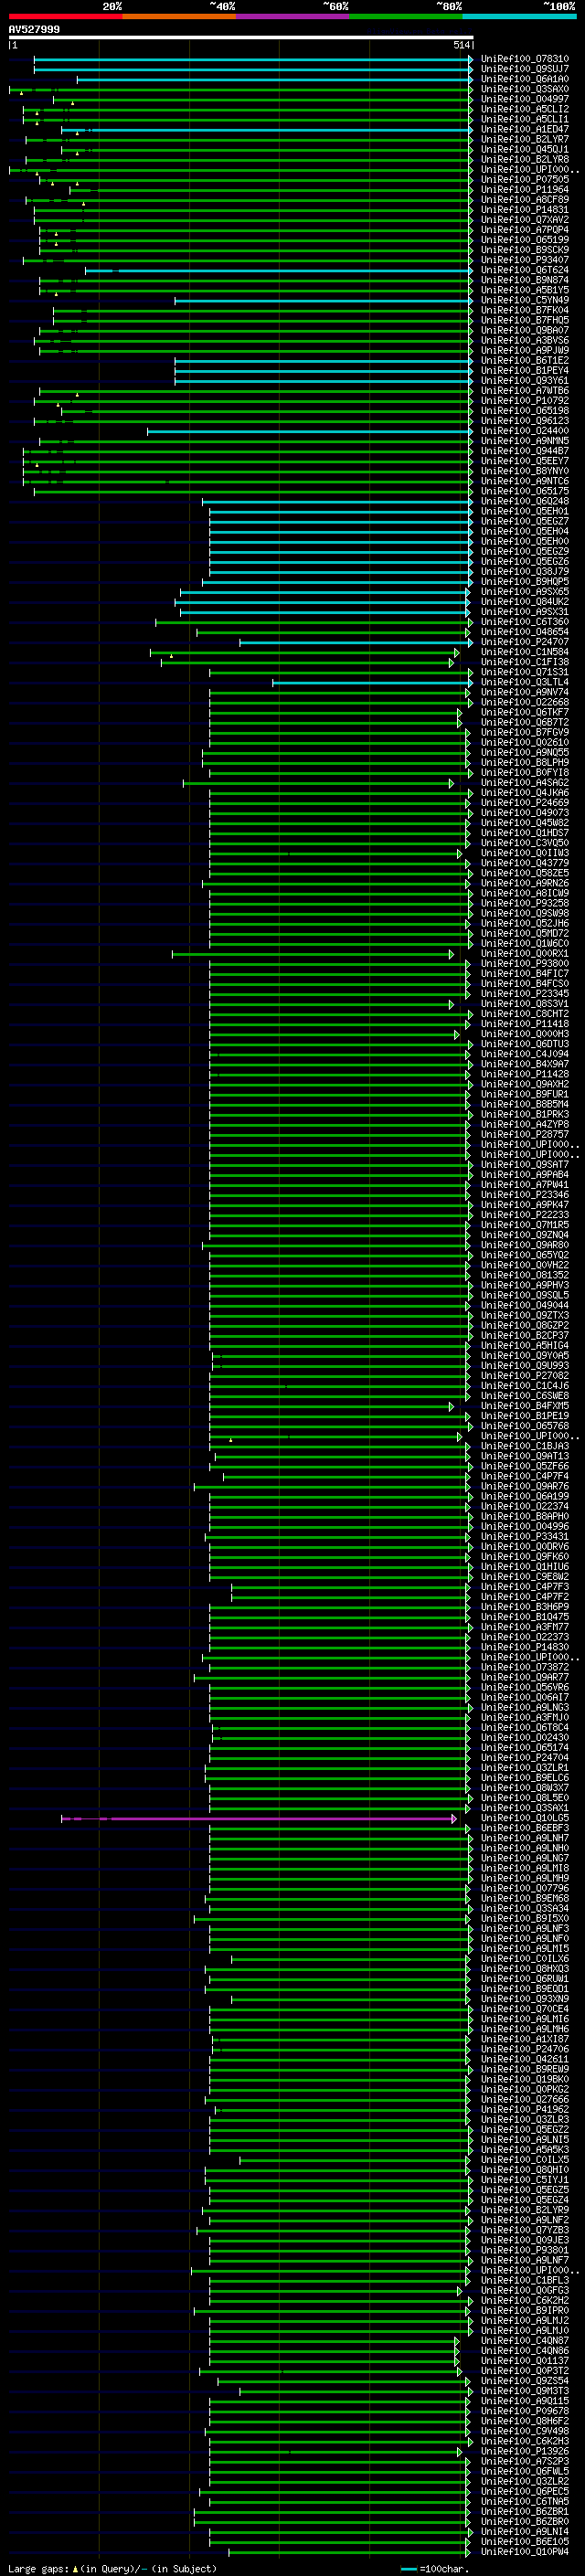Screen dimensions: 585x2576
Task: Open hit UniRef100_Q6A1A0
Action: coord(525,79)
